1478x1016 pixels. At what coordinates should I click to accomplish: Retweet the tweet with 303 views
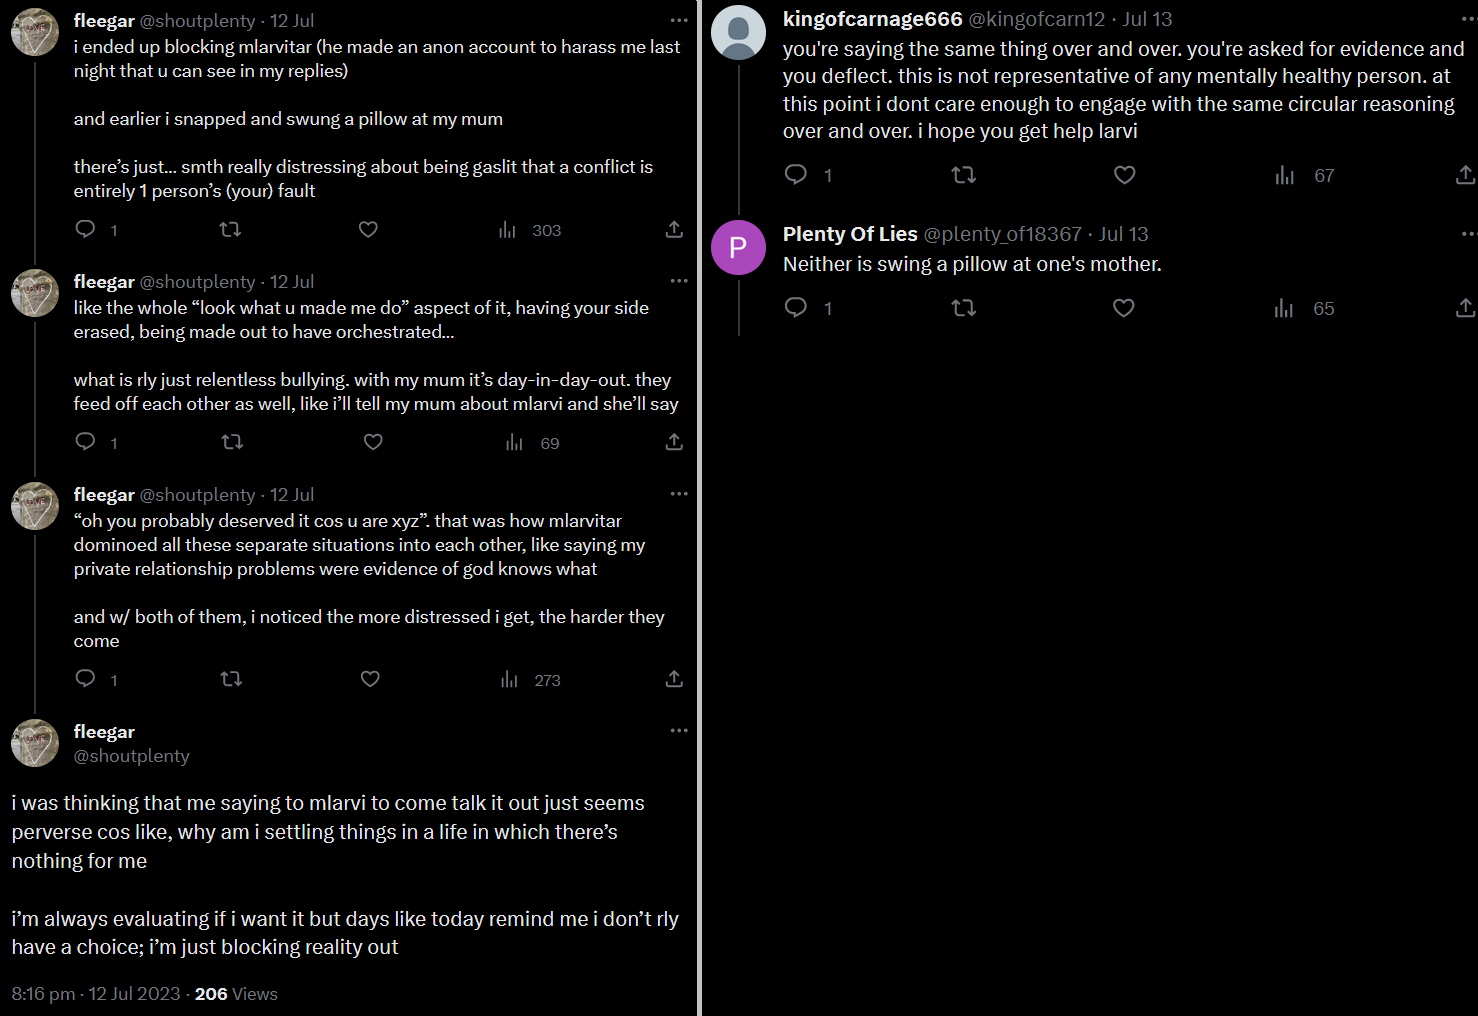(230, 230)
